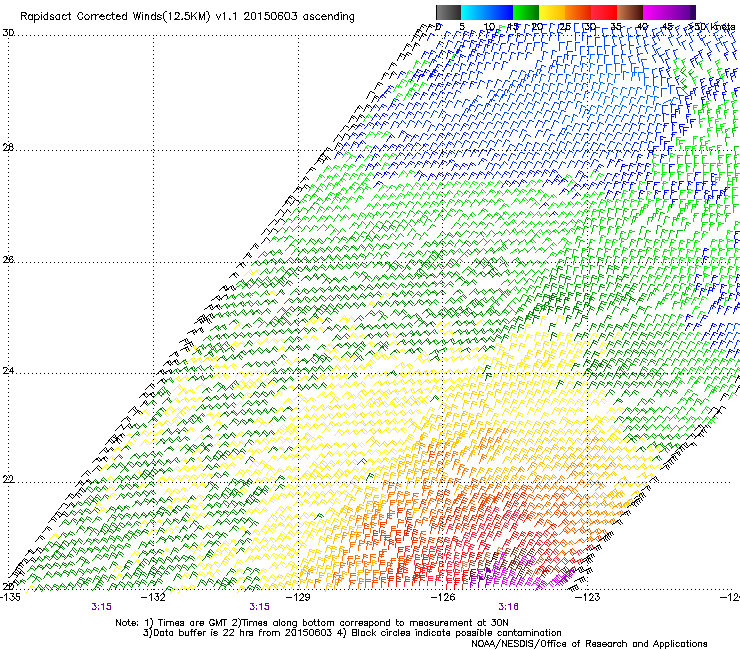This screenshot has height=650, width=740.
Task: Click the longitude label '-132'
Action: [x=154, y=597]
